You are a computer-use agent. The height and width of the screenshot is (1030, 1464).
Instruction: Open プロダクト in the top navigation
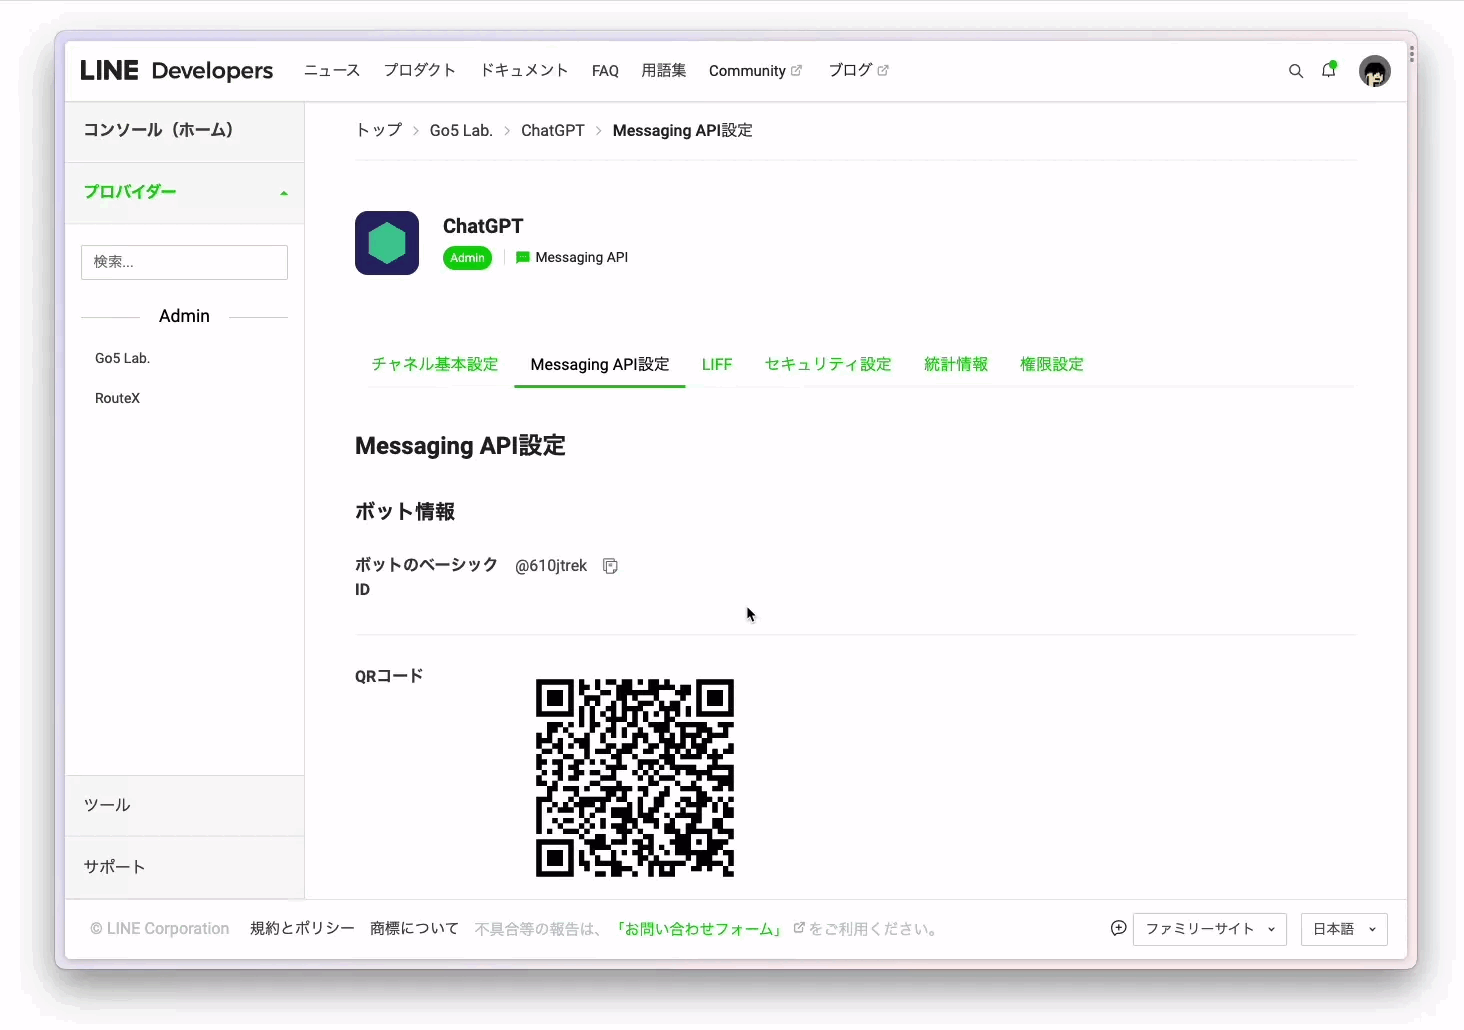click(x=420, y=70)
